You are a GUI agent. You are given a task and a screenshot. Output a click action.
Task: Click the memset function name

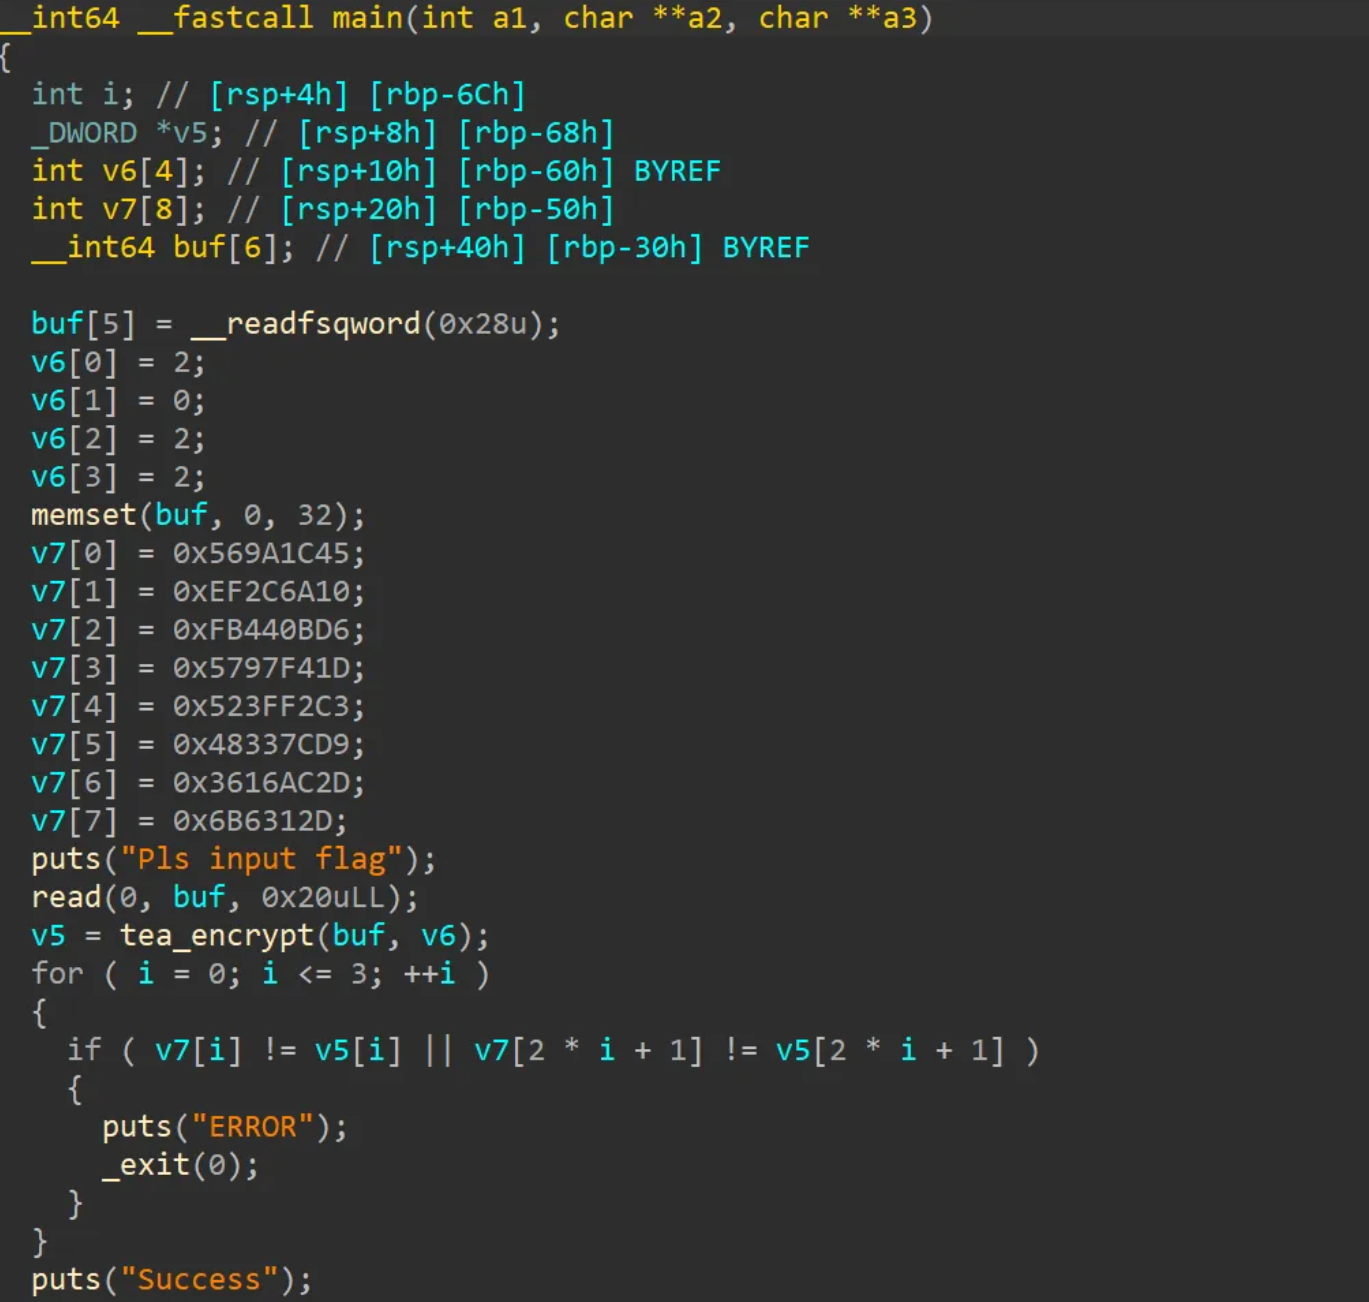(83, 515)
